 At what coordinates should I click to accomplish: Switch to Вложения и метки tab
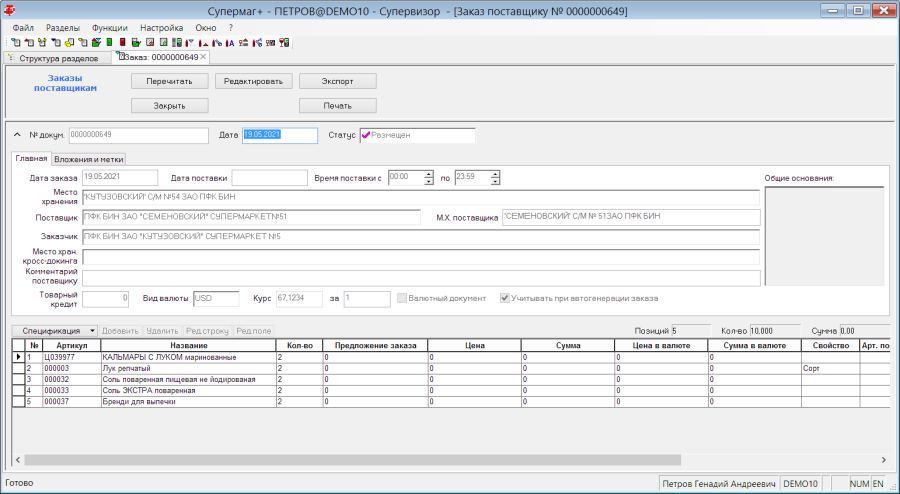click(88, 160)
